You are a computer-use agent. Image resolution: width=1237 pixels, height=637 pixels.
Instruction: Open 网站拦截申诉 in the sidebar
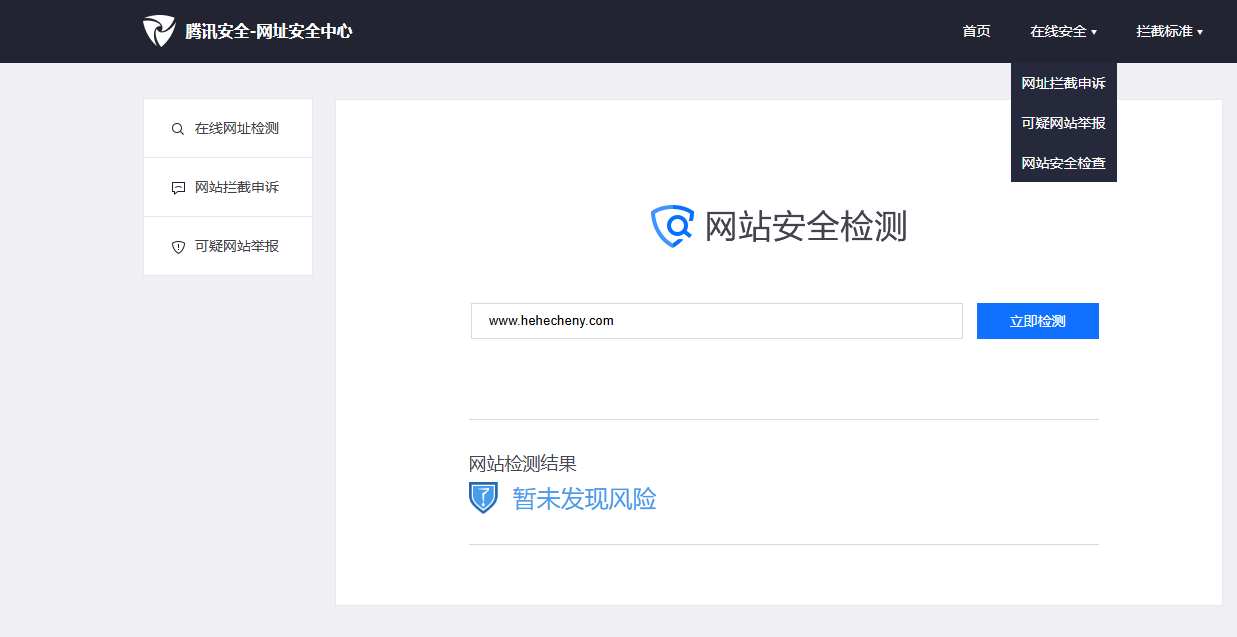pos(228,188)
